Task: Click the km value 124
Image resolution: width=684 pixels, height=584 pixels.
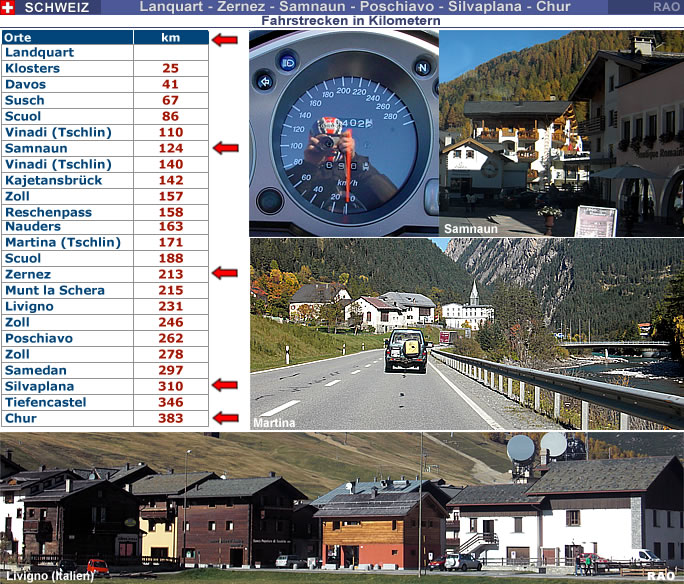Action: point(171,148)
